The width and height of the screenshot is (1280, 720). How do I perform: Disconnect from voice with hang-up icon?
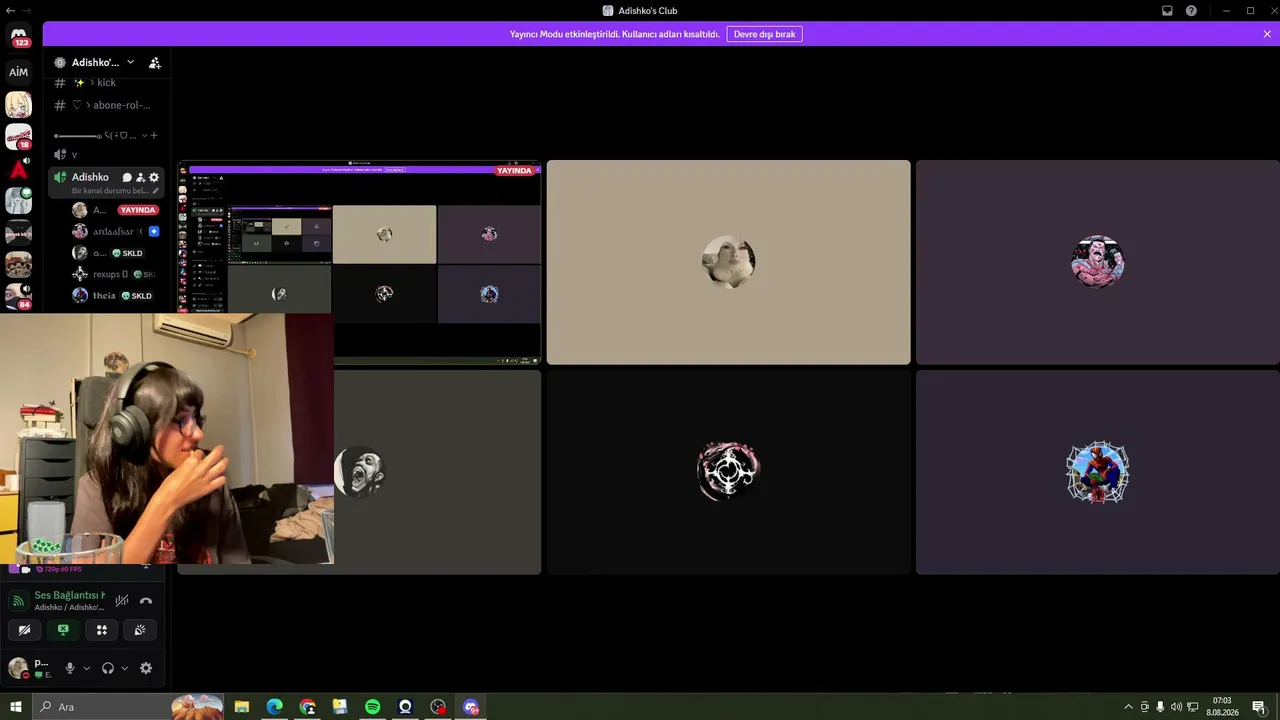pyautogui.click(x=146, y=601)
